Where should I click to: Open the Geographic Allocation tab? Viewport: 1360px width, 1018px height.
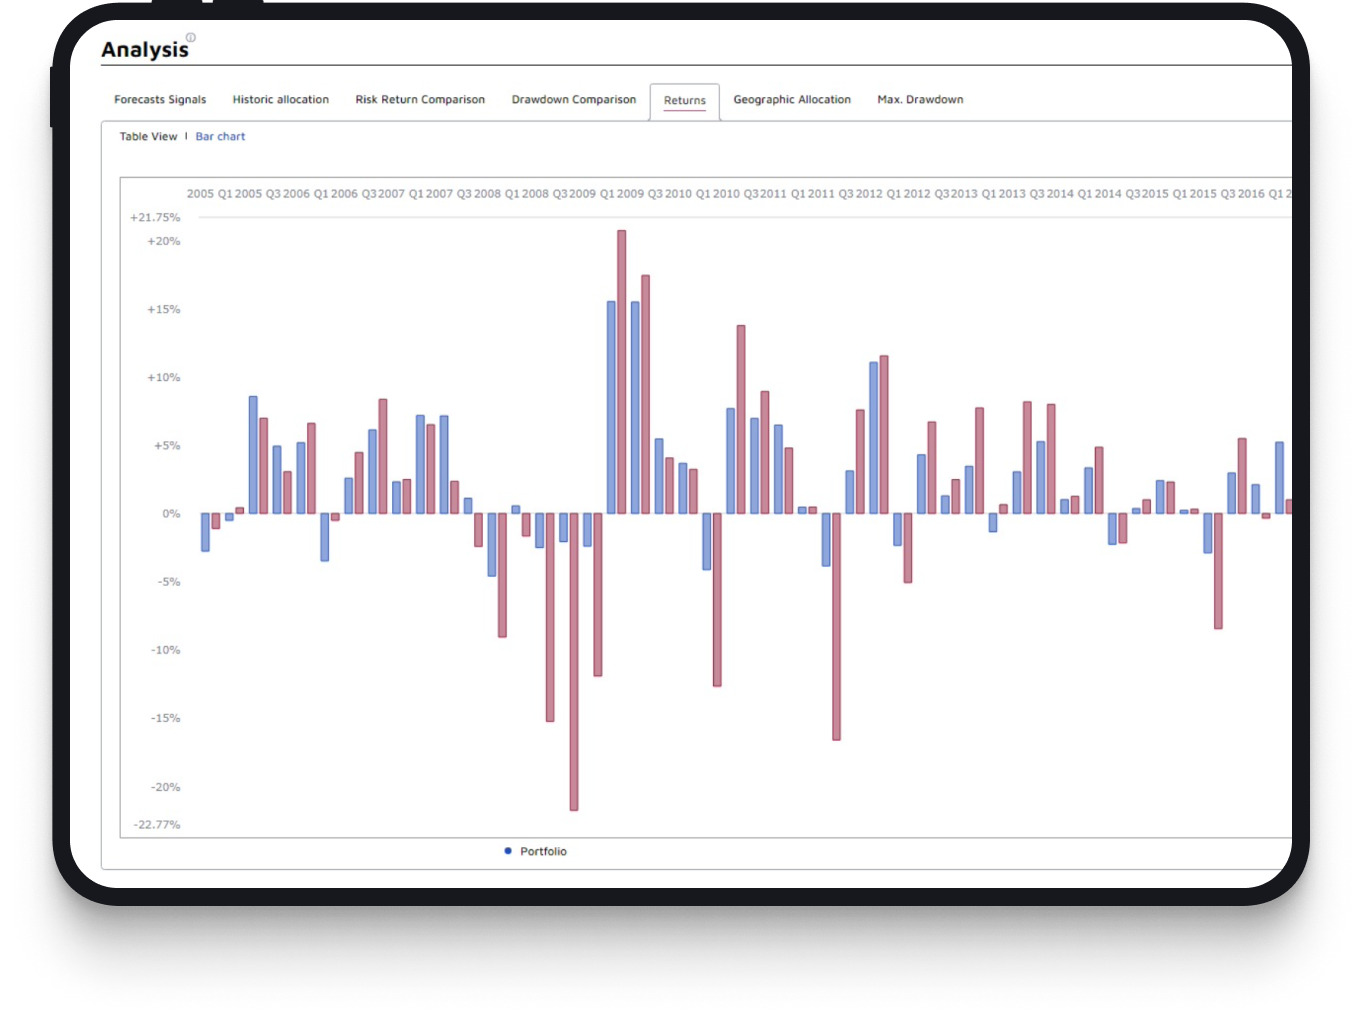(792, 100)
